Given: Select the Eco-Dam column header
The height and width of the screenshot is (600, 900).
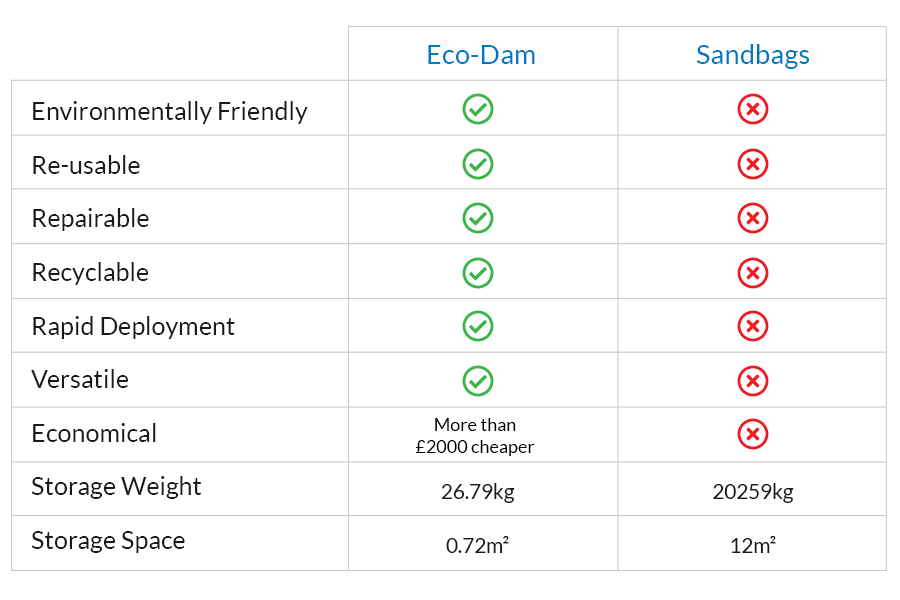Looking at the screenshot, I should point(481,55).
